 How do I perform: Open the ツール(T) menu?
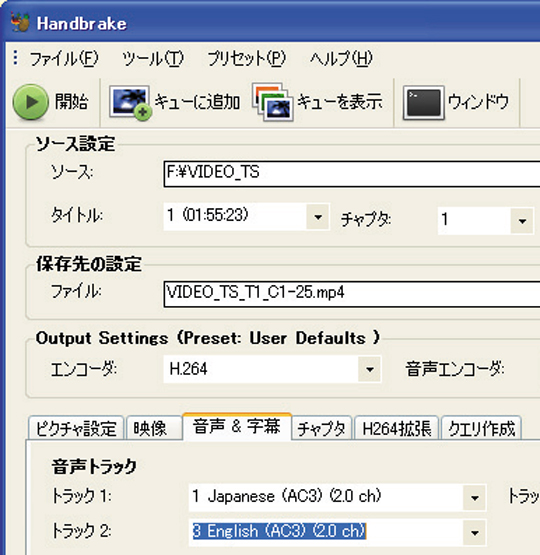(x=153, y=58)
